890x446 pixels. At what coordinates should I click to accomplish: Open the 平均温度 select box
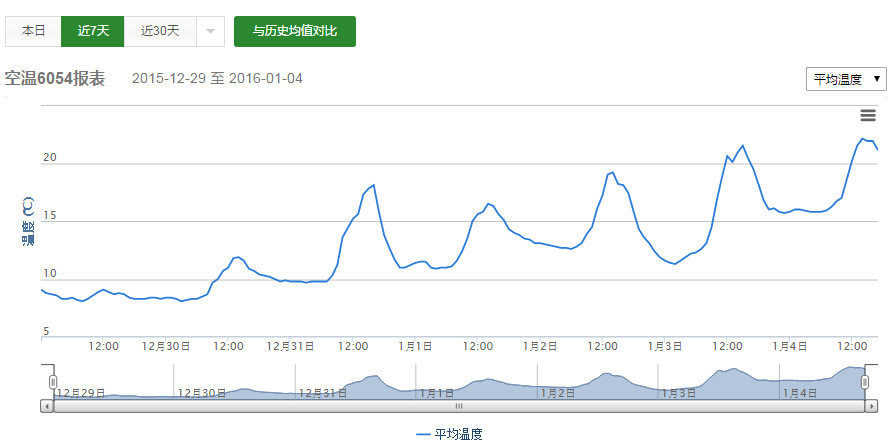846,79
